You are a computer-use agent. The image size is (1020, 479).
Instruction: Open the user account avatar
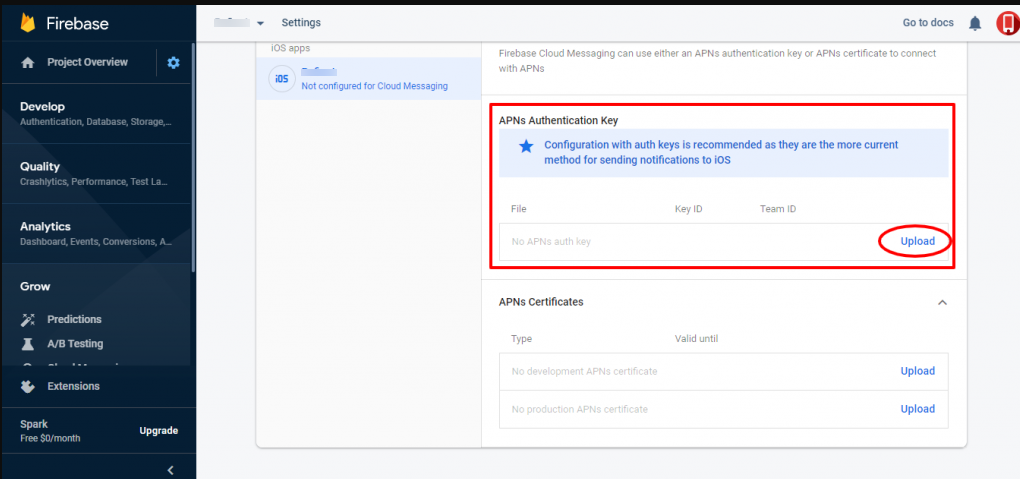coord(1007,23)
